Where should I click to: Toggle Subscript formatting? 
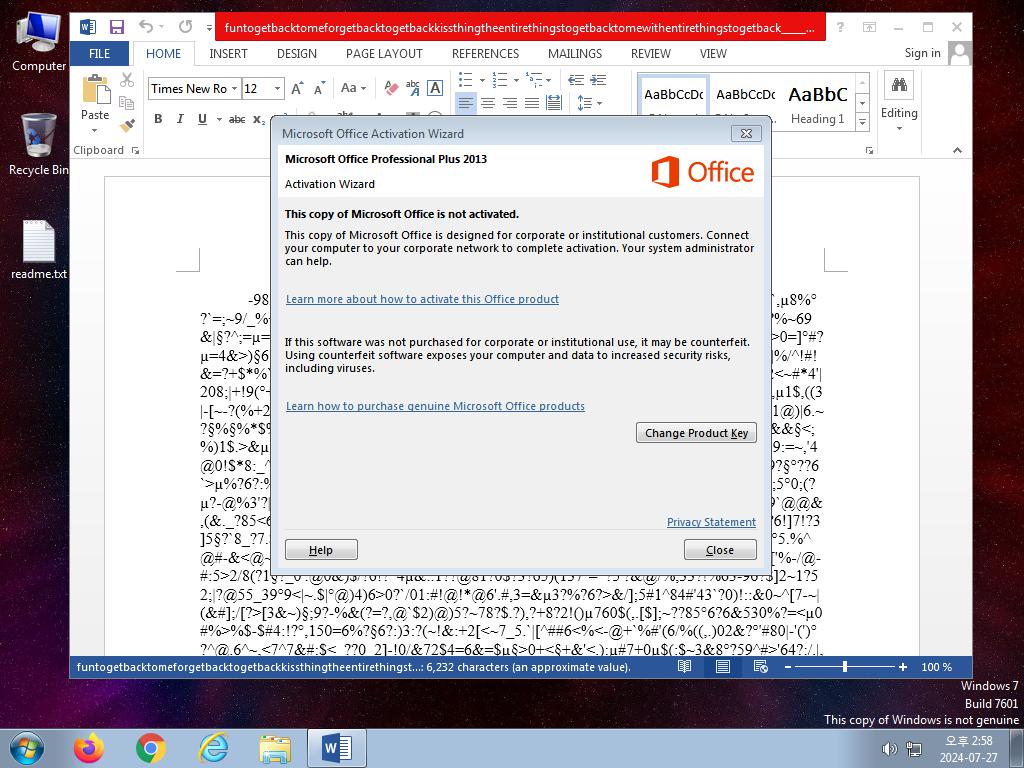pos(259,119)
